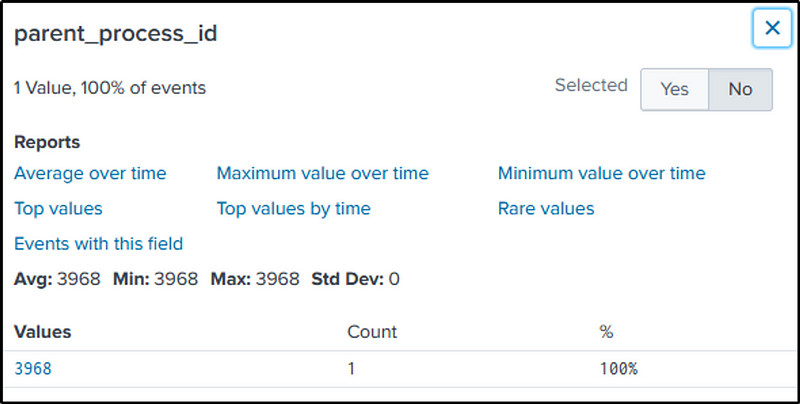
Task: Click the Count column header
Action: pos(372,331)
